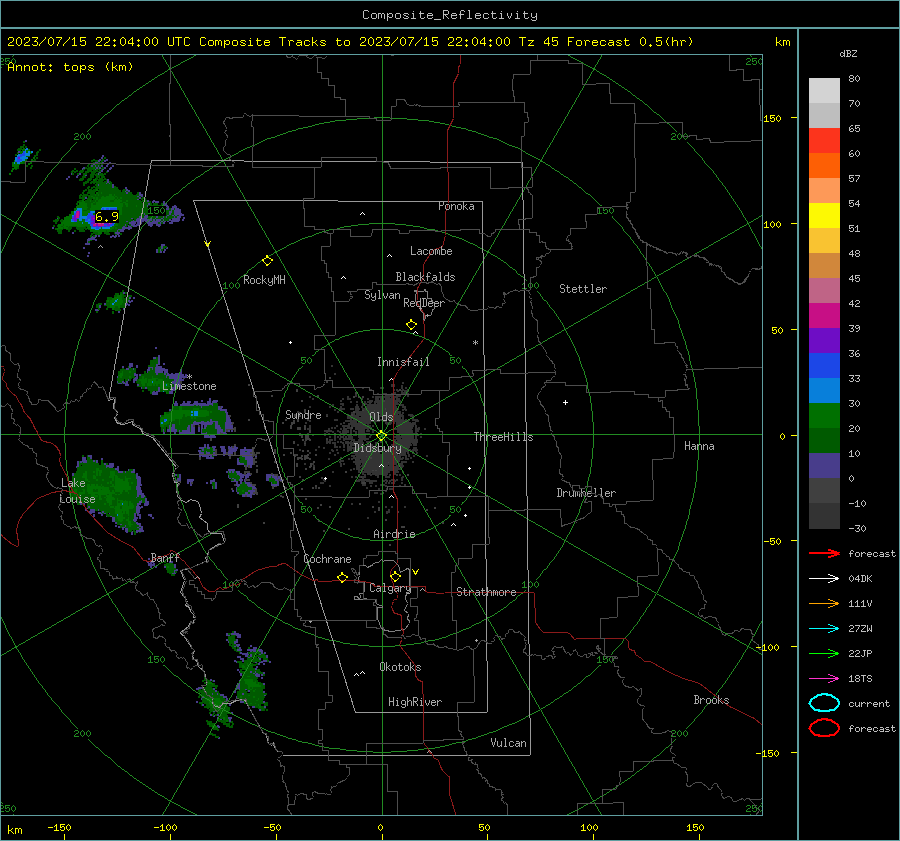Pick the red 65 dBZ color swatch
This screenshot has width=900, height=841.
click(x=824, y=140)
